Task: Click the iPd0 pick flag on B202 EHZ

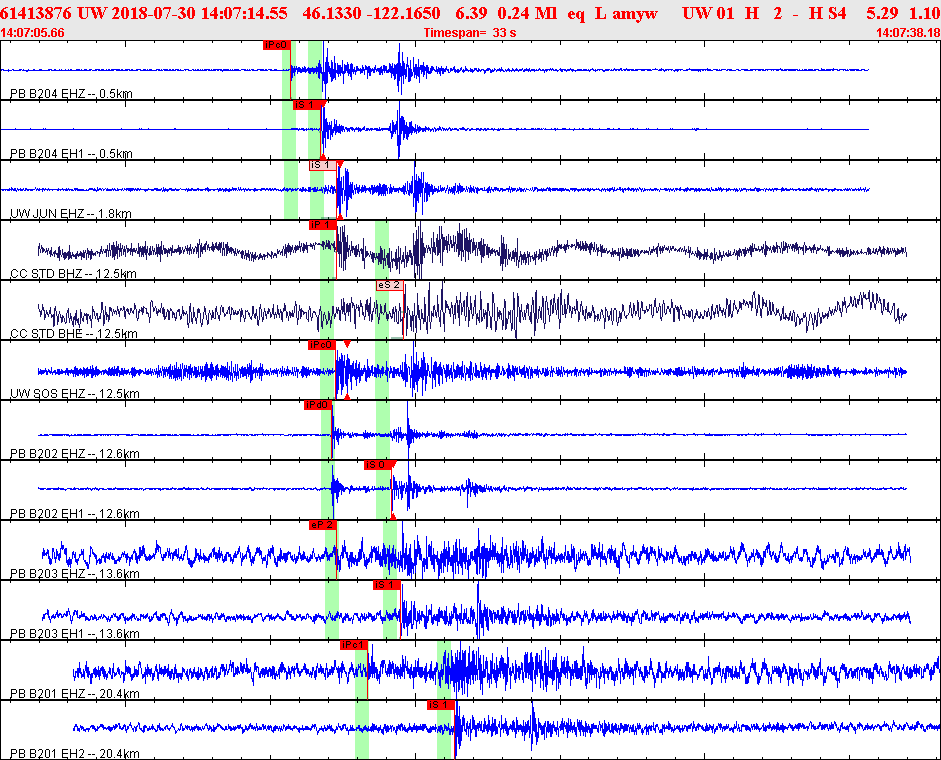Action: (317, 405)
